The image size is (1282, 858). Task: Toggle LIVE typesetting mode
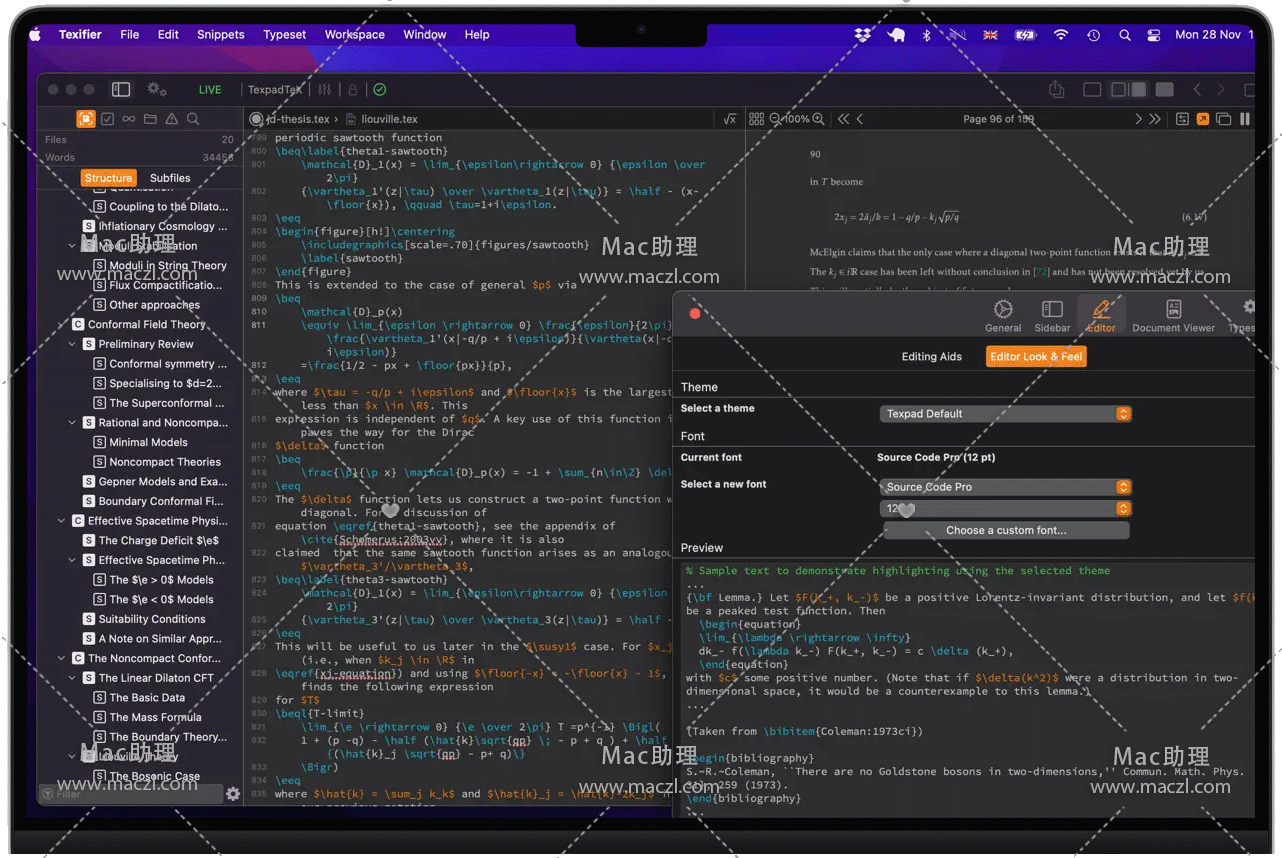(x=210, y=90)
